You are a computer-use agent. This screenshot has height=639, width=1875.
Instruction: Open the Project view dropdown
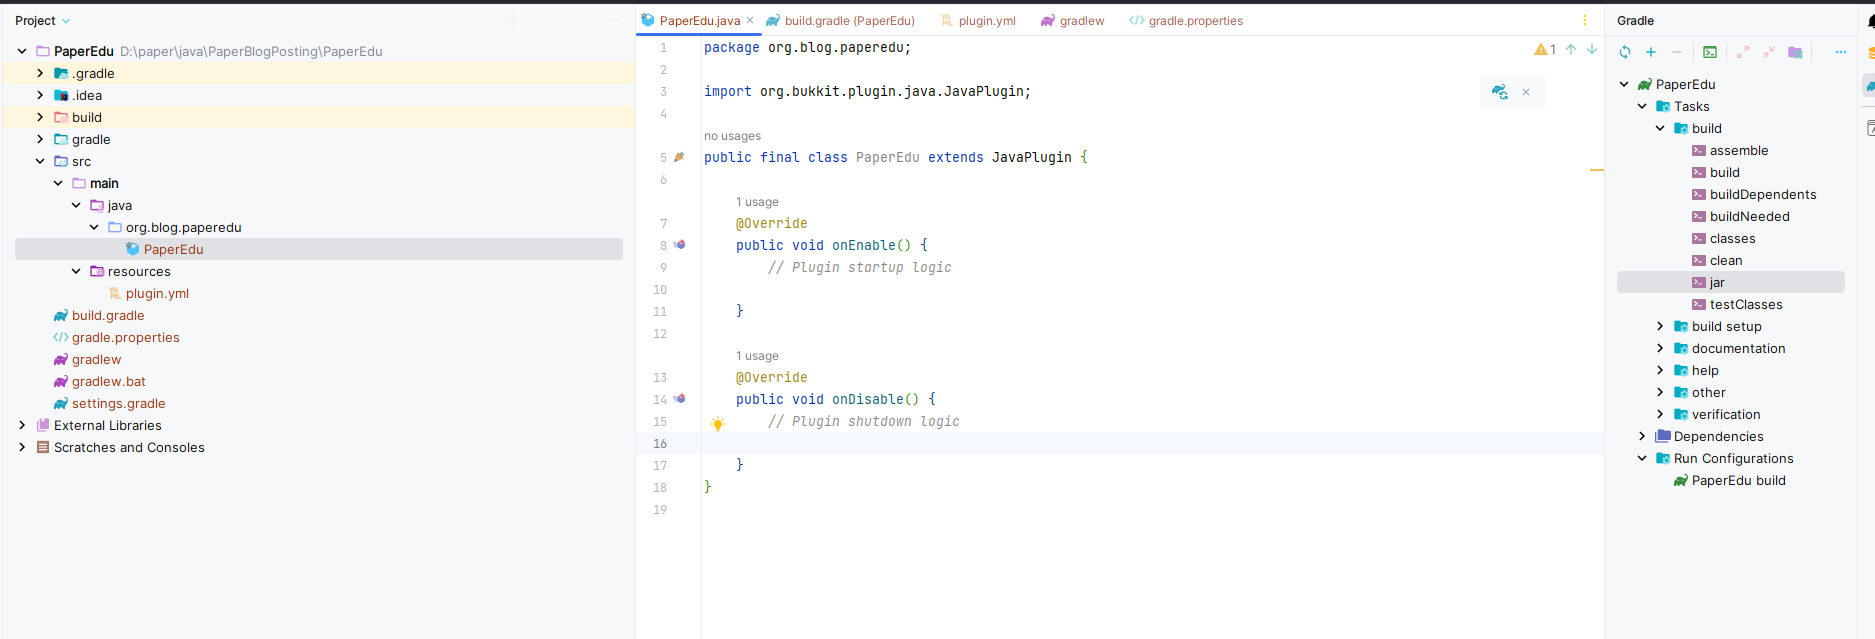(43, 20)
